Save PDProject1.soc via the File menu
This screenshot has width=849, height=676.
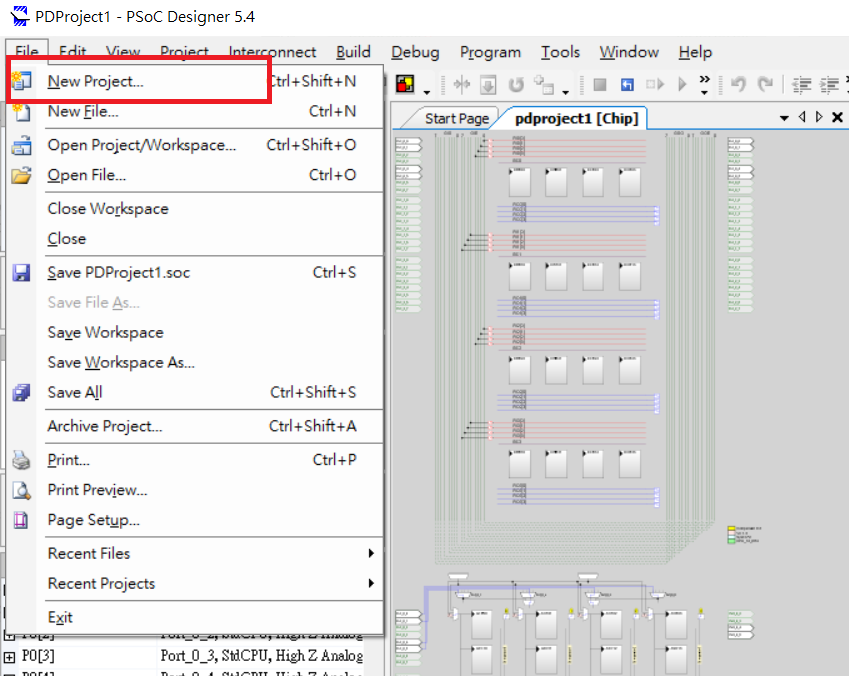[x=195, y=272]
